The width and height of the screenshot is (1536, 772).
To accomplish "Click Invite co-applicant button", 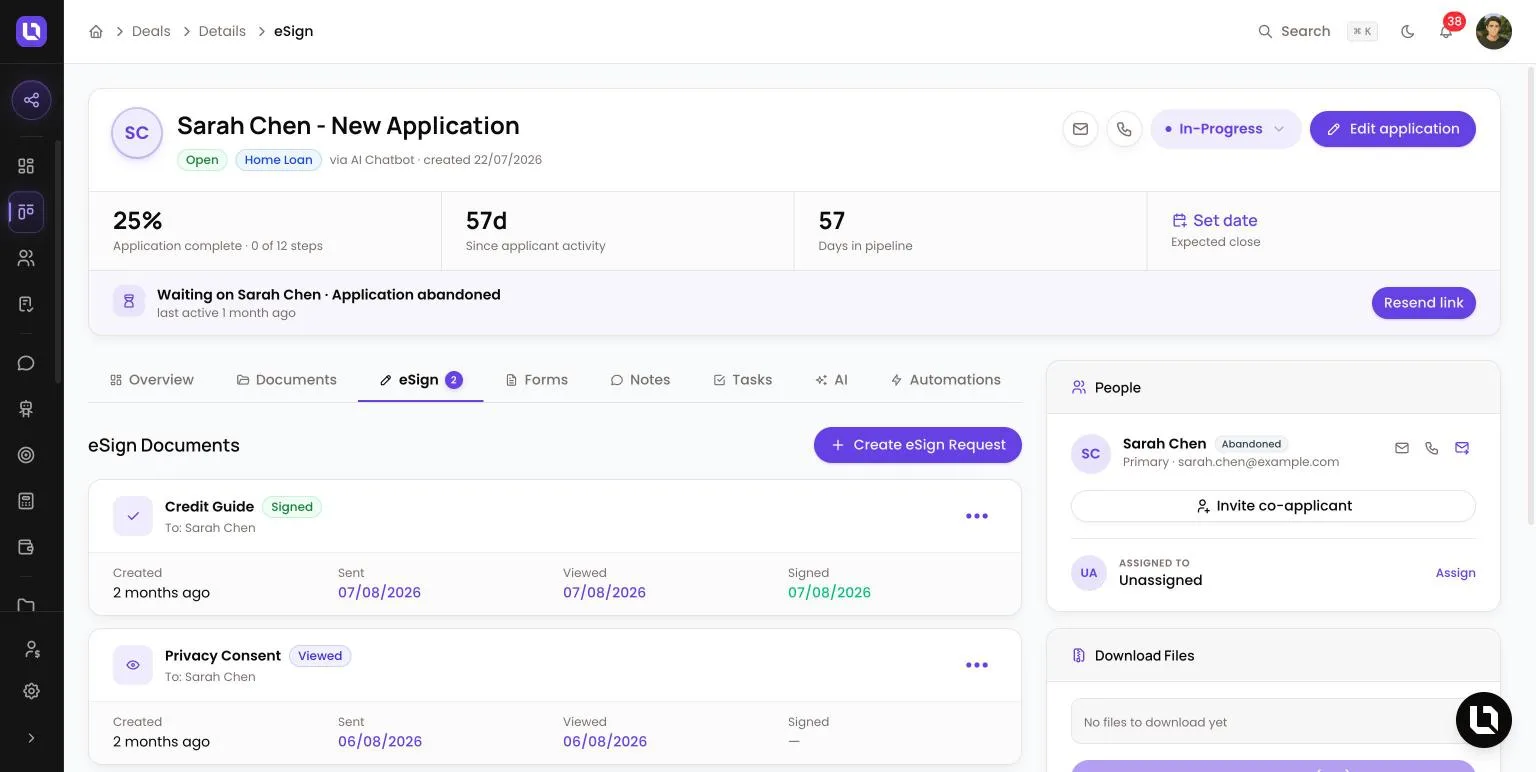I will point(1273,506).
